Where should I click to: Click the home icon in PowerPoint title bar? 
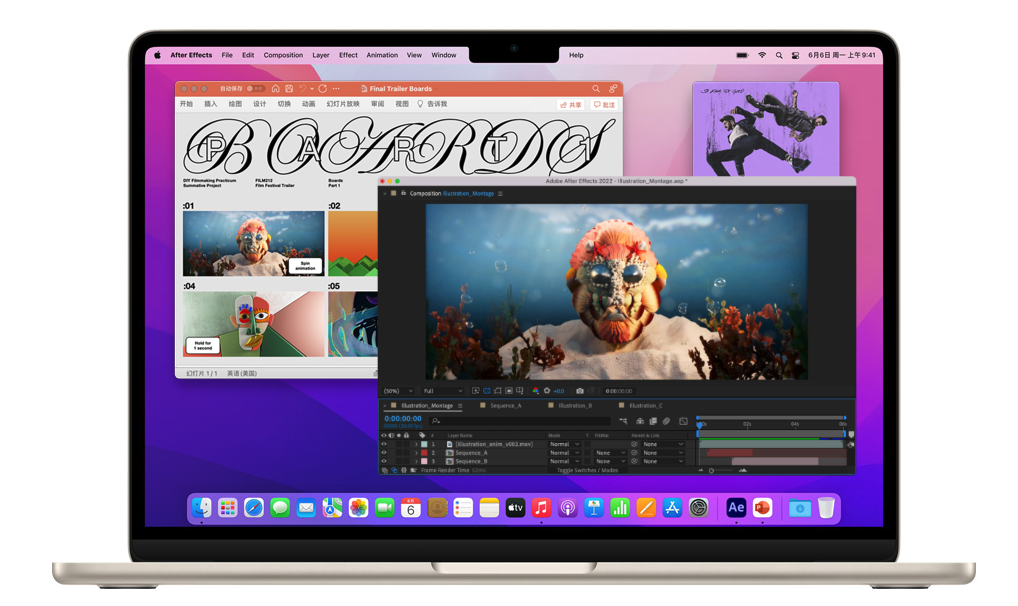pyautogui.click(x=275, y=88)
